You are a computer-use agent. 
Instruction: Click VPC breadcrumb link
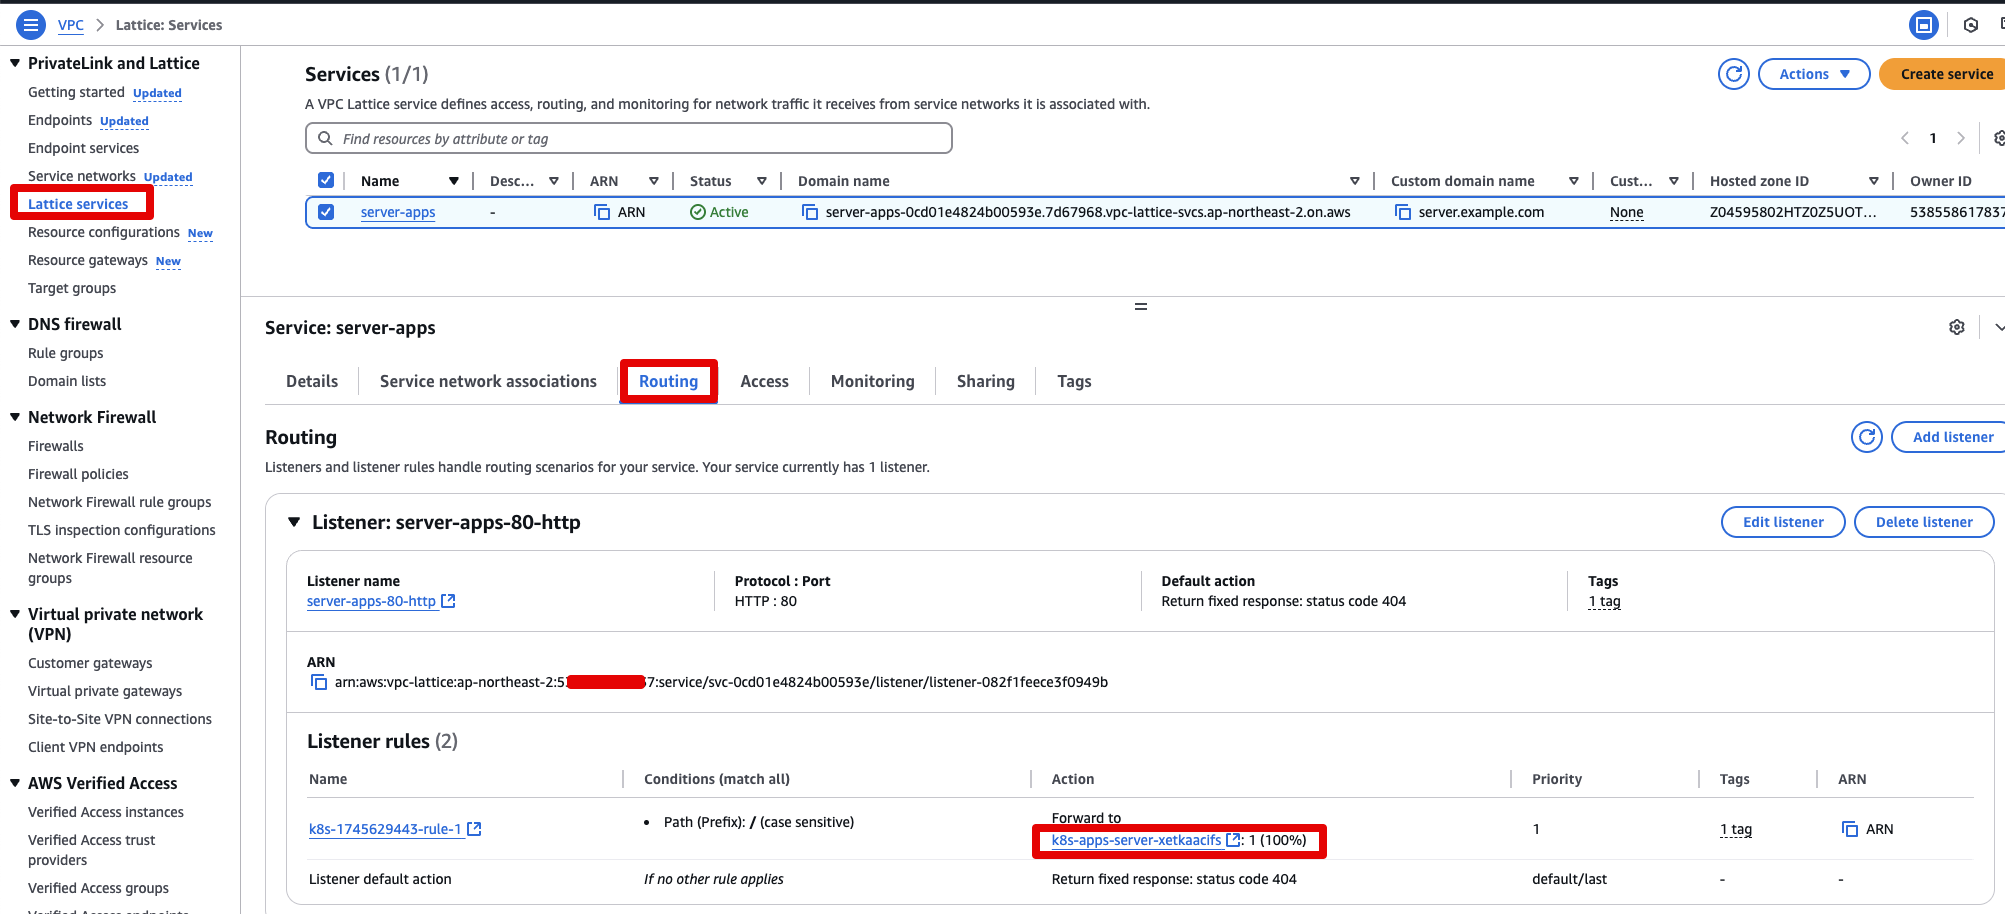(71, 25)
